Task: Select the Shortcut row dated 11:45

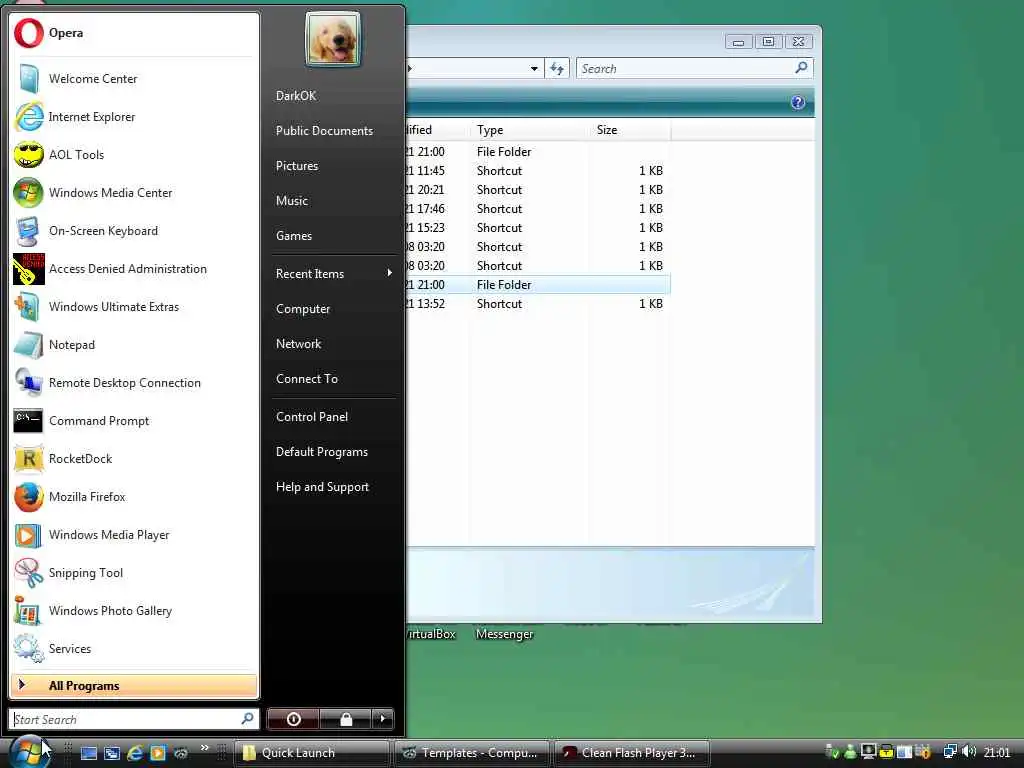Action: click(538, 170)
